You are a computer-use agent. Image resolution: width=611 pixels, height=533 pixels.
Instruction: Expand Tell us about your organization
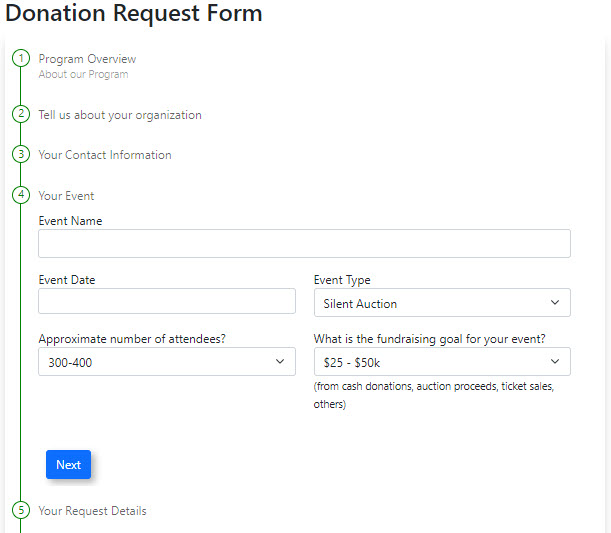120,115
